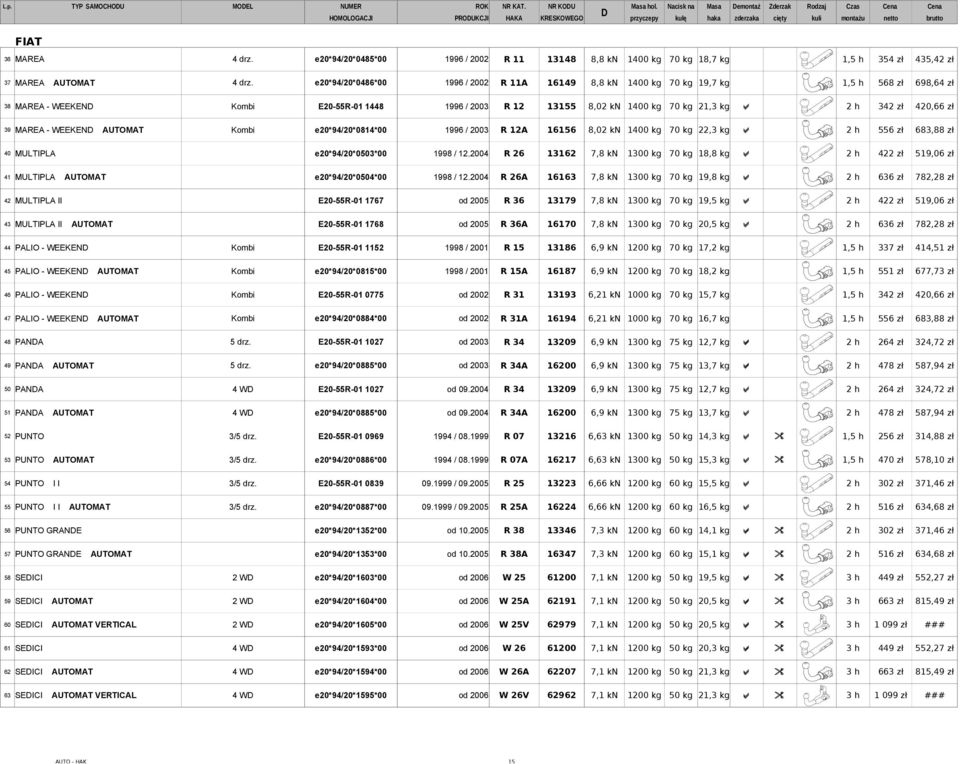Click the gross price 314,88 zł
The width and height of the screenshot is (960, 764).
(934, 436)
